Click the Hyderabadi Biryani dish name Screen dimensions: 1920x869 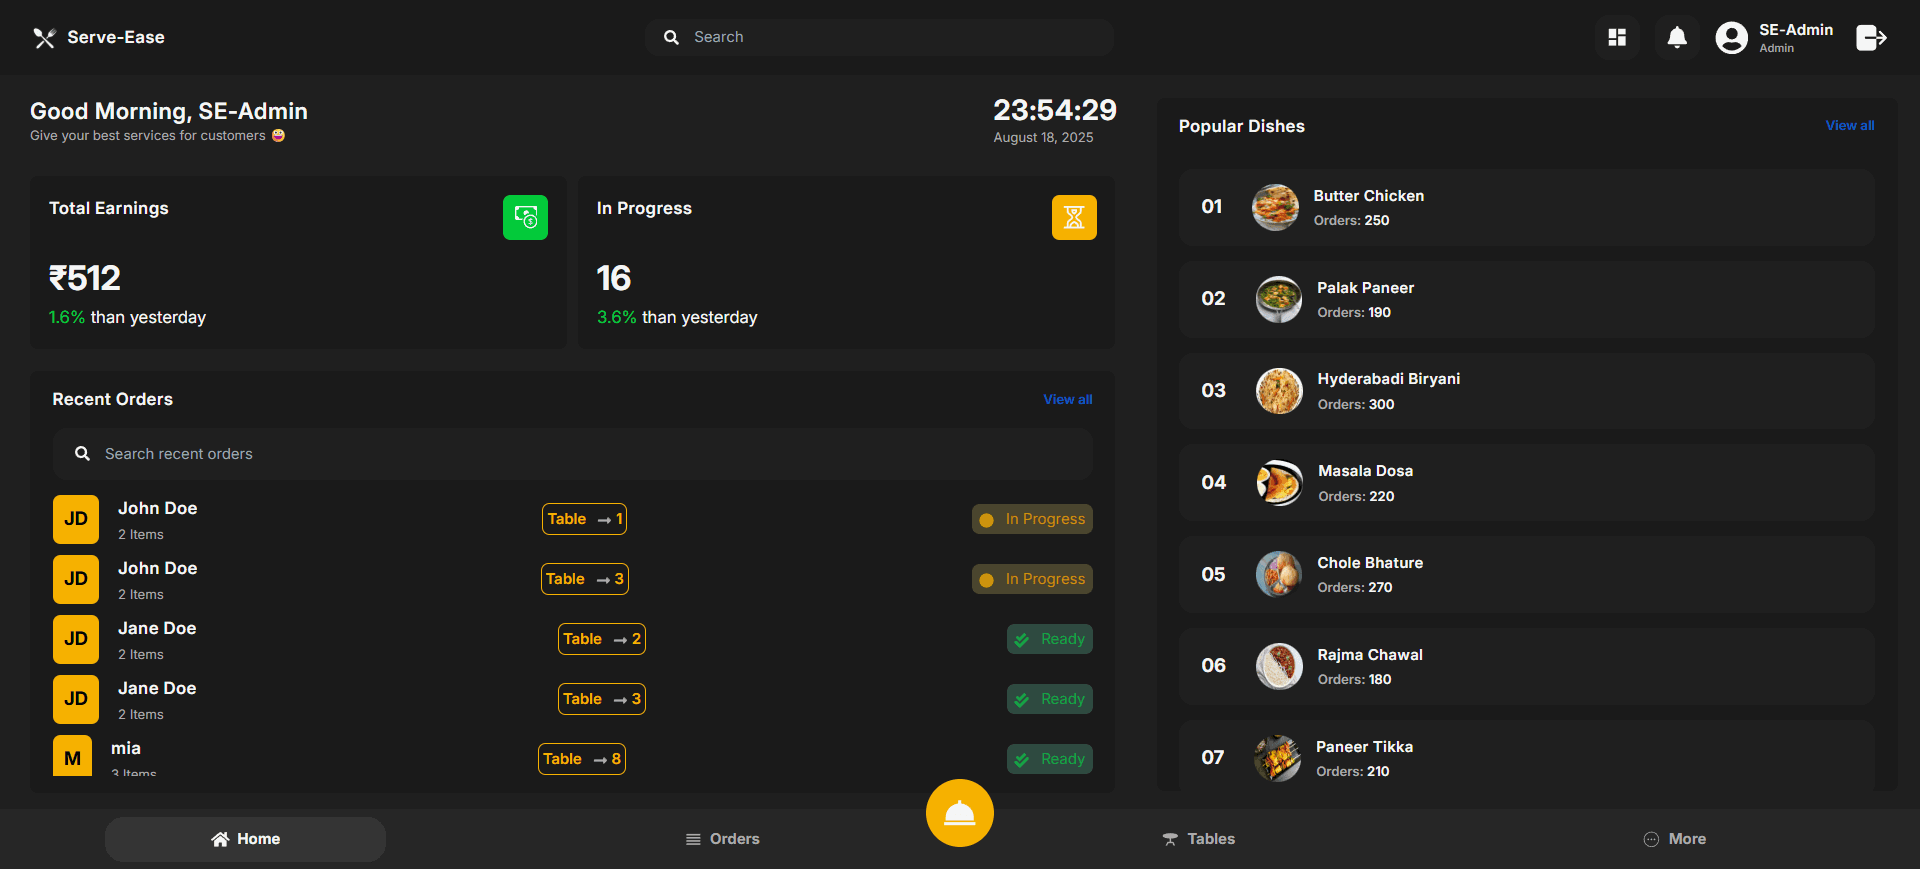point(1389,379)
